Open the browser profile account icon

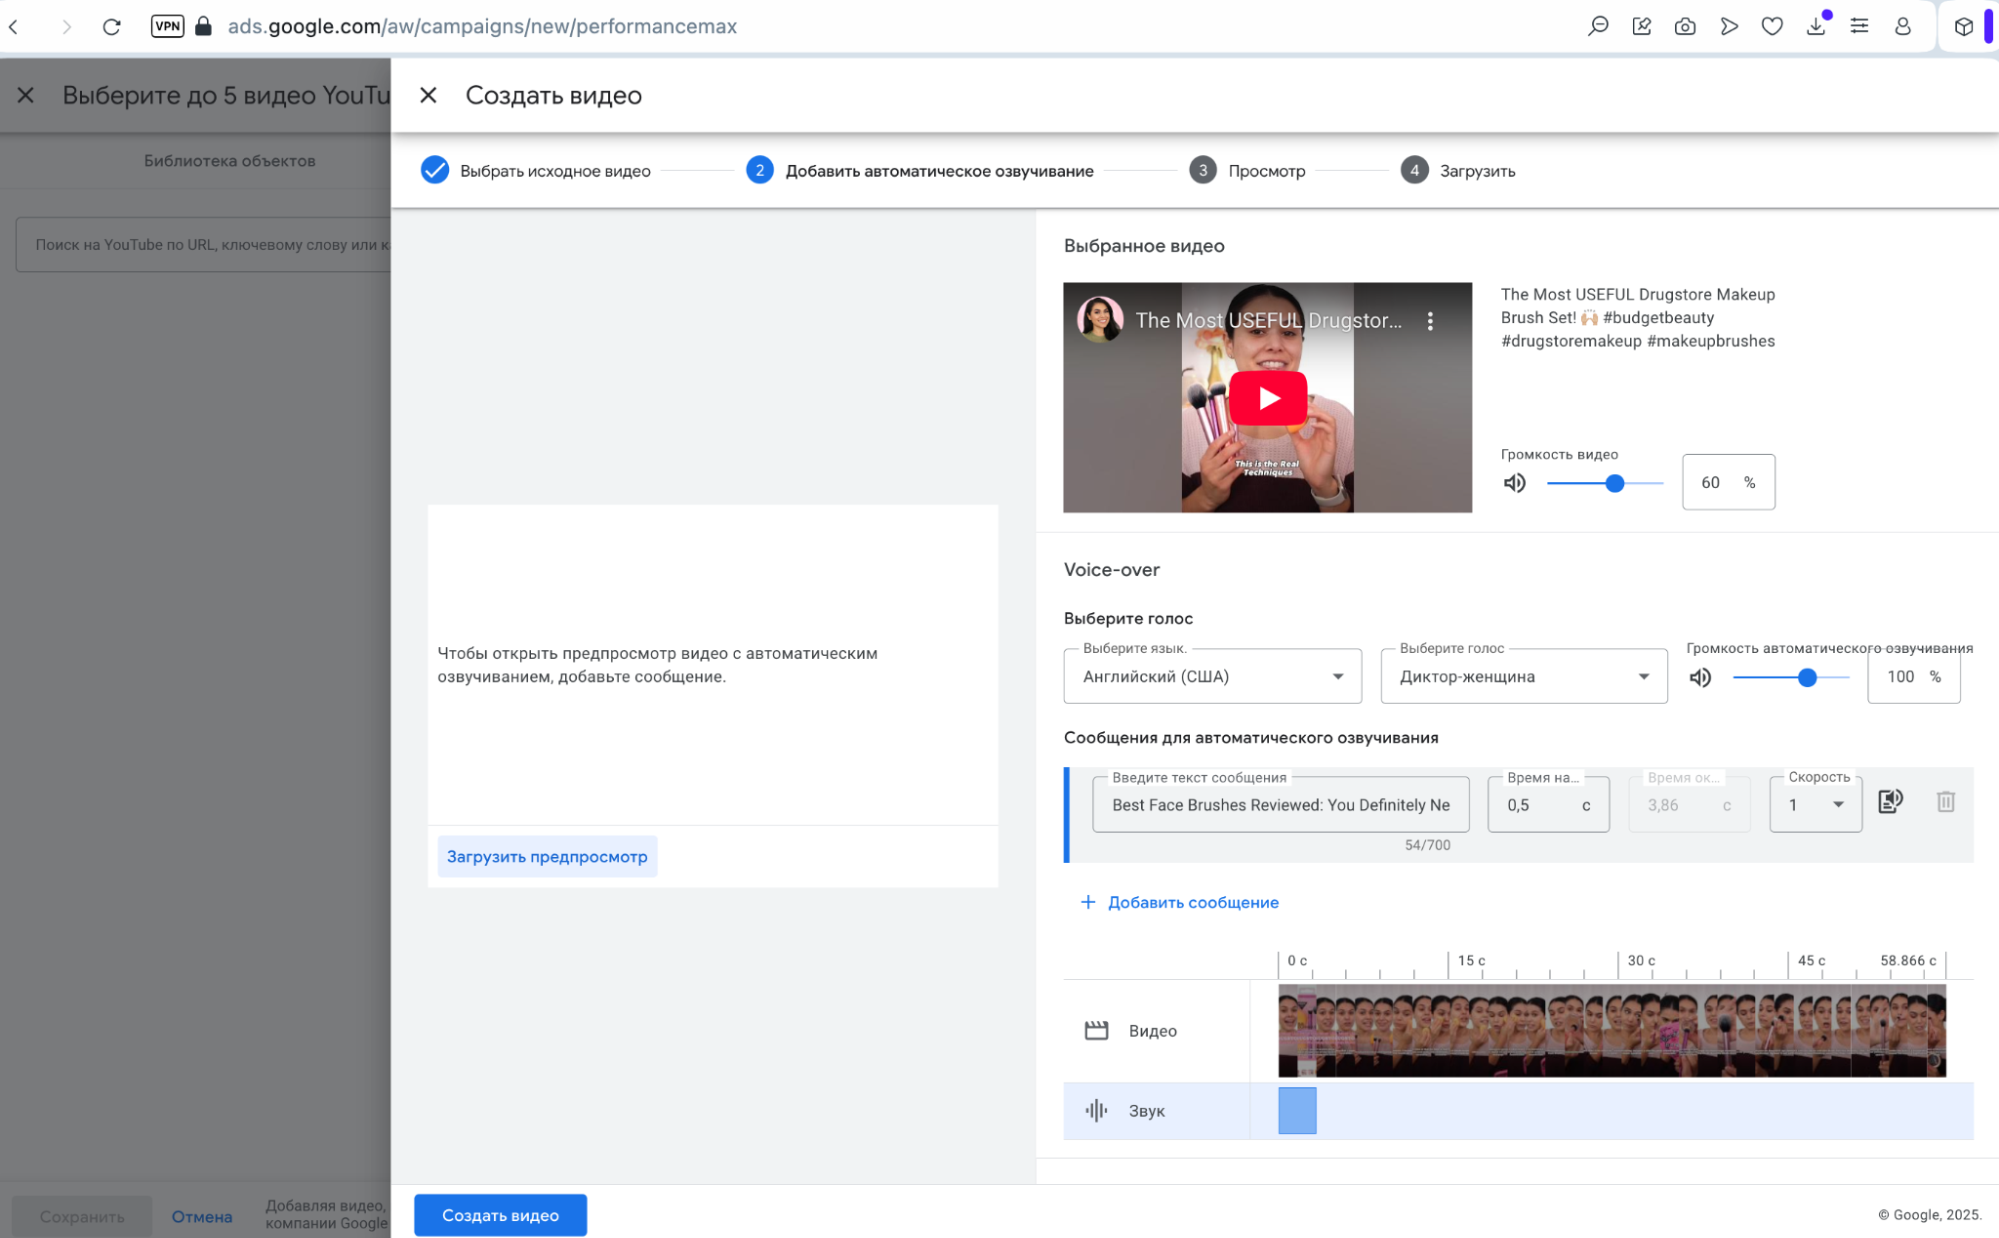1902,26
